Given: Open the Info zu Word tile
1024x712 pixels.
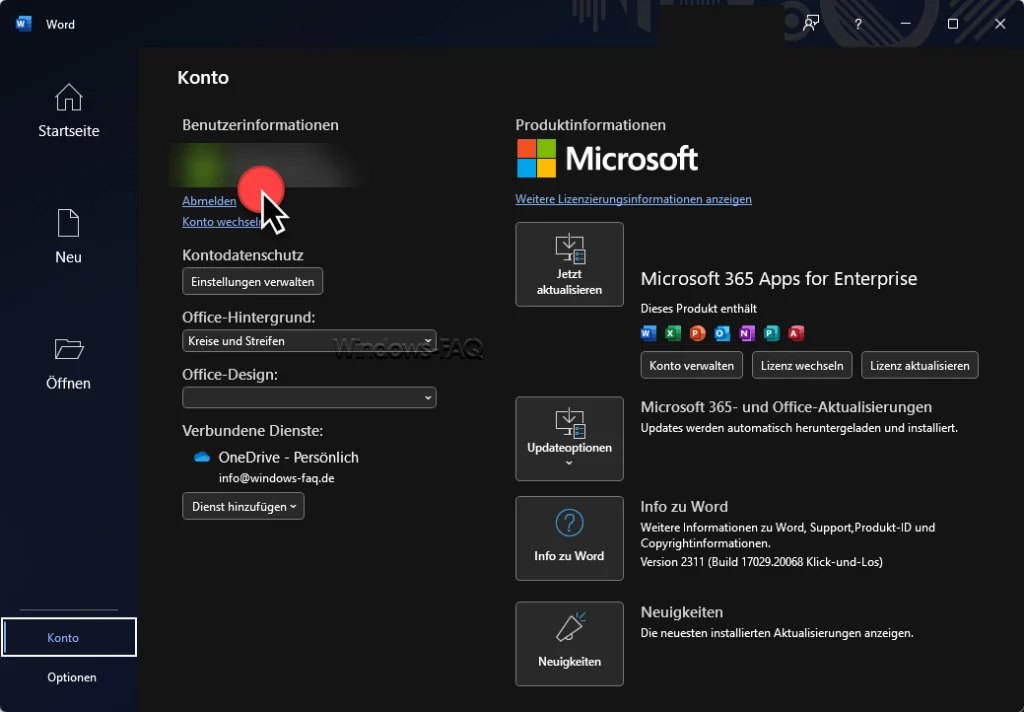Looking at the screenshot, I should pos(569,538).
